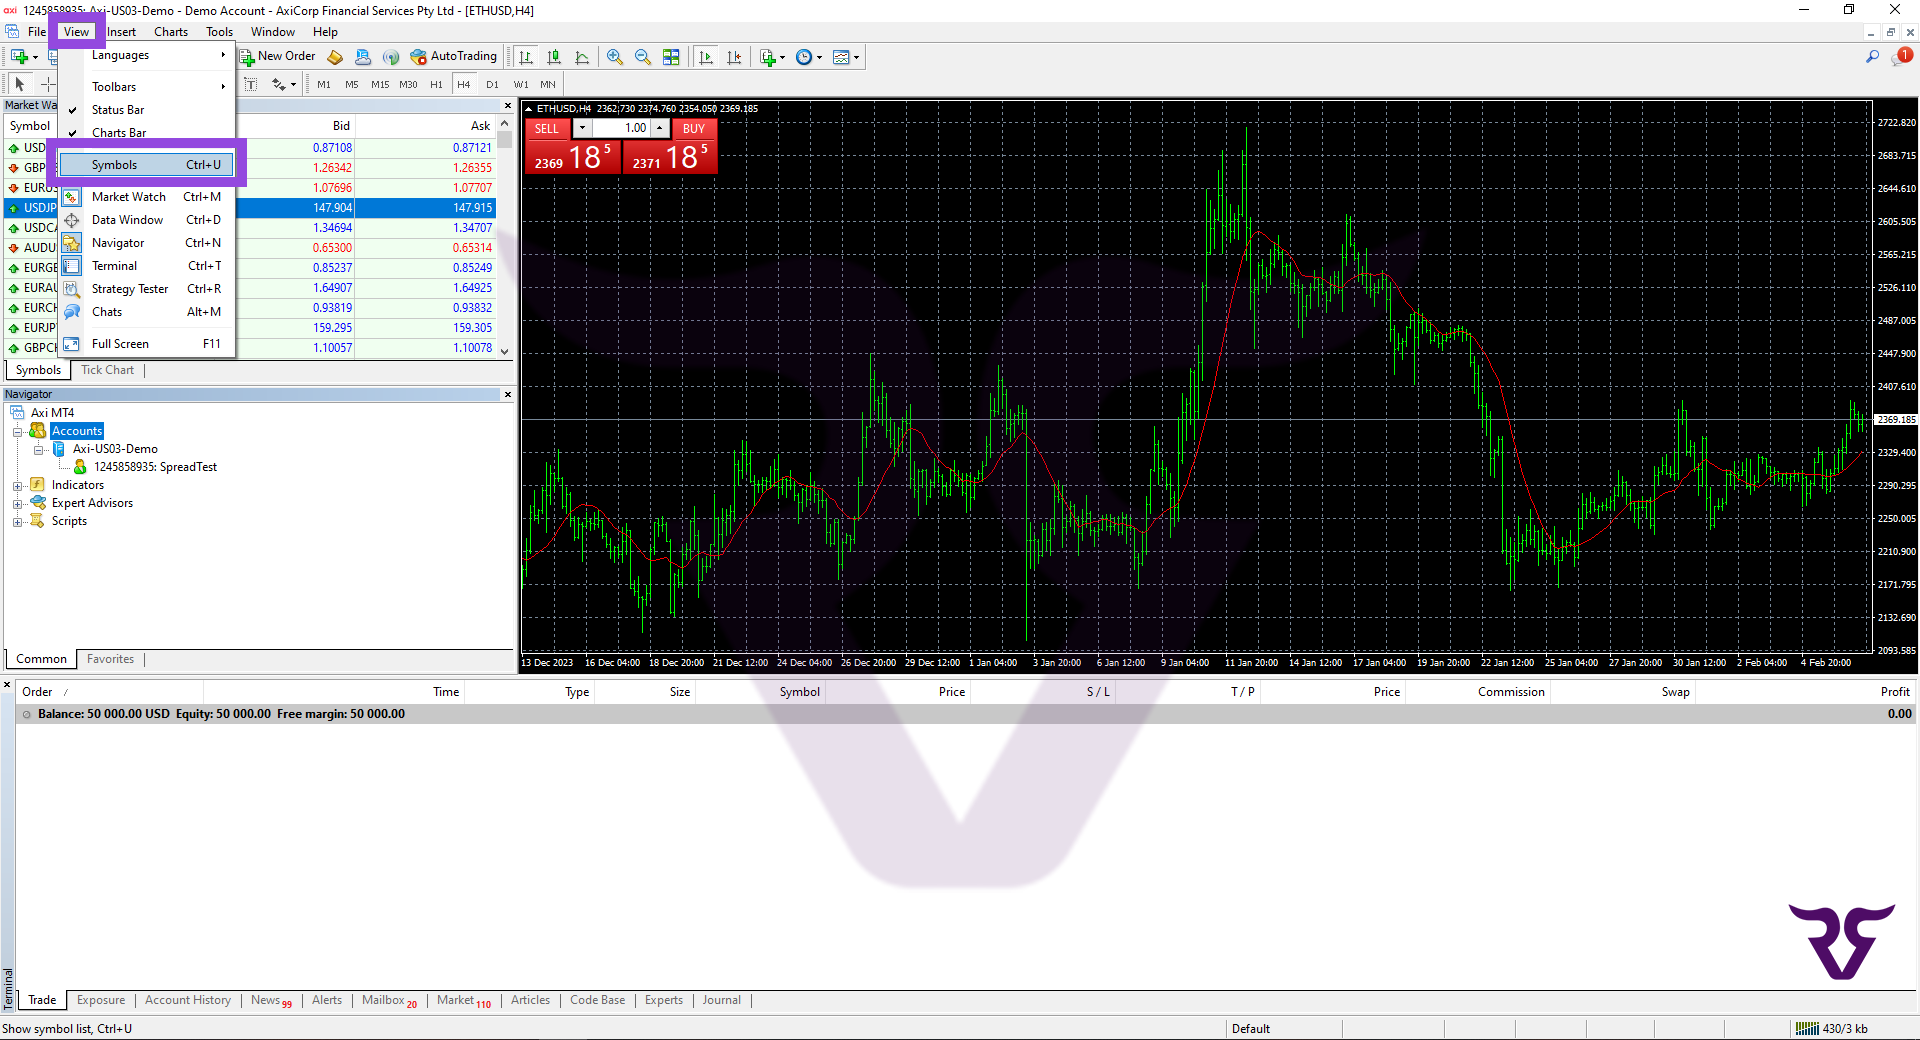Open the Toolbars submenu
This screenshot has width=1920, height=1040.
pos(147,87)
